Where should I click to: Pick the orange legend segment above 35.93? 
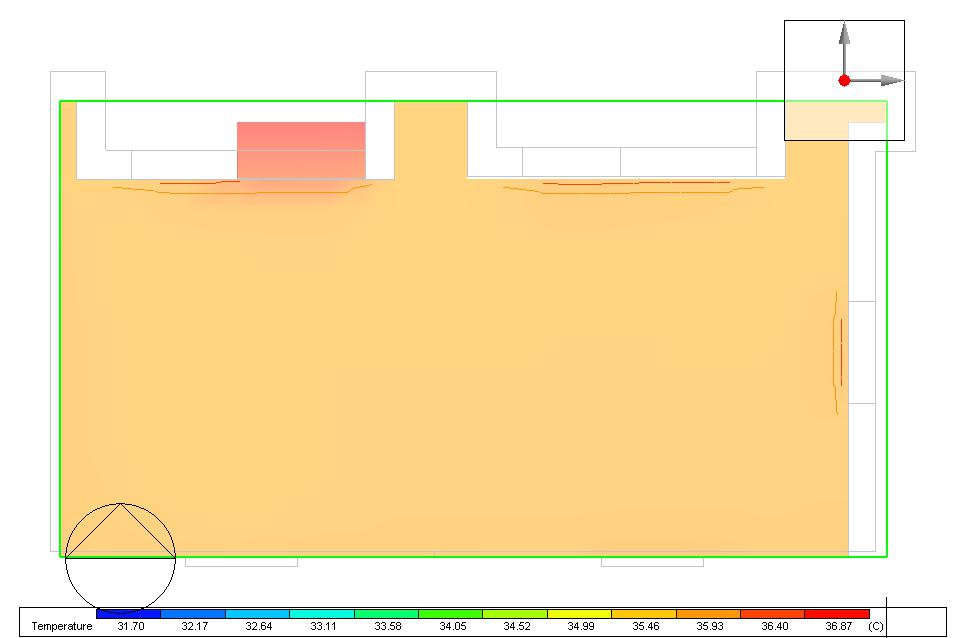point(708,614)
